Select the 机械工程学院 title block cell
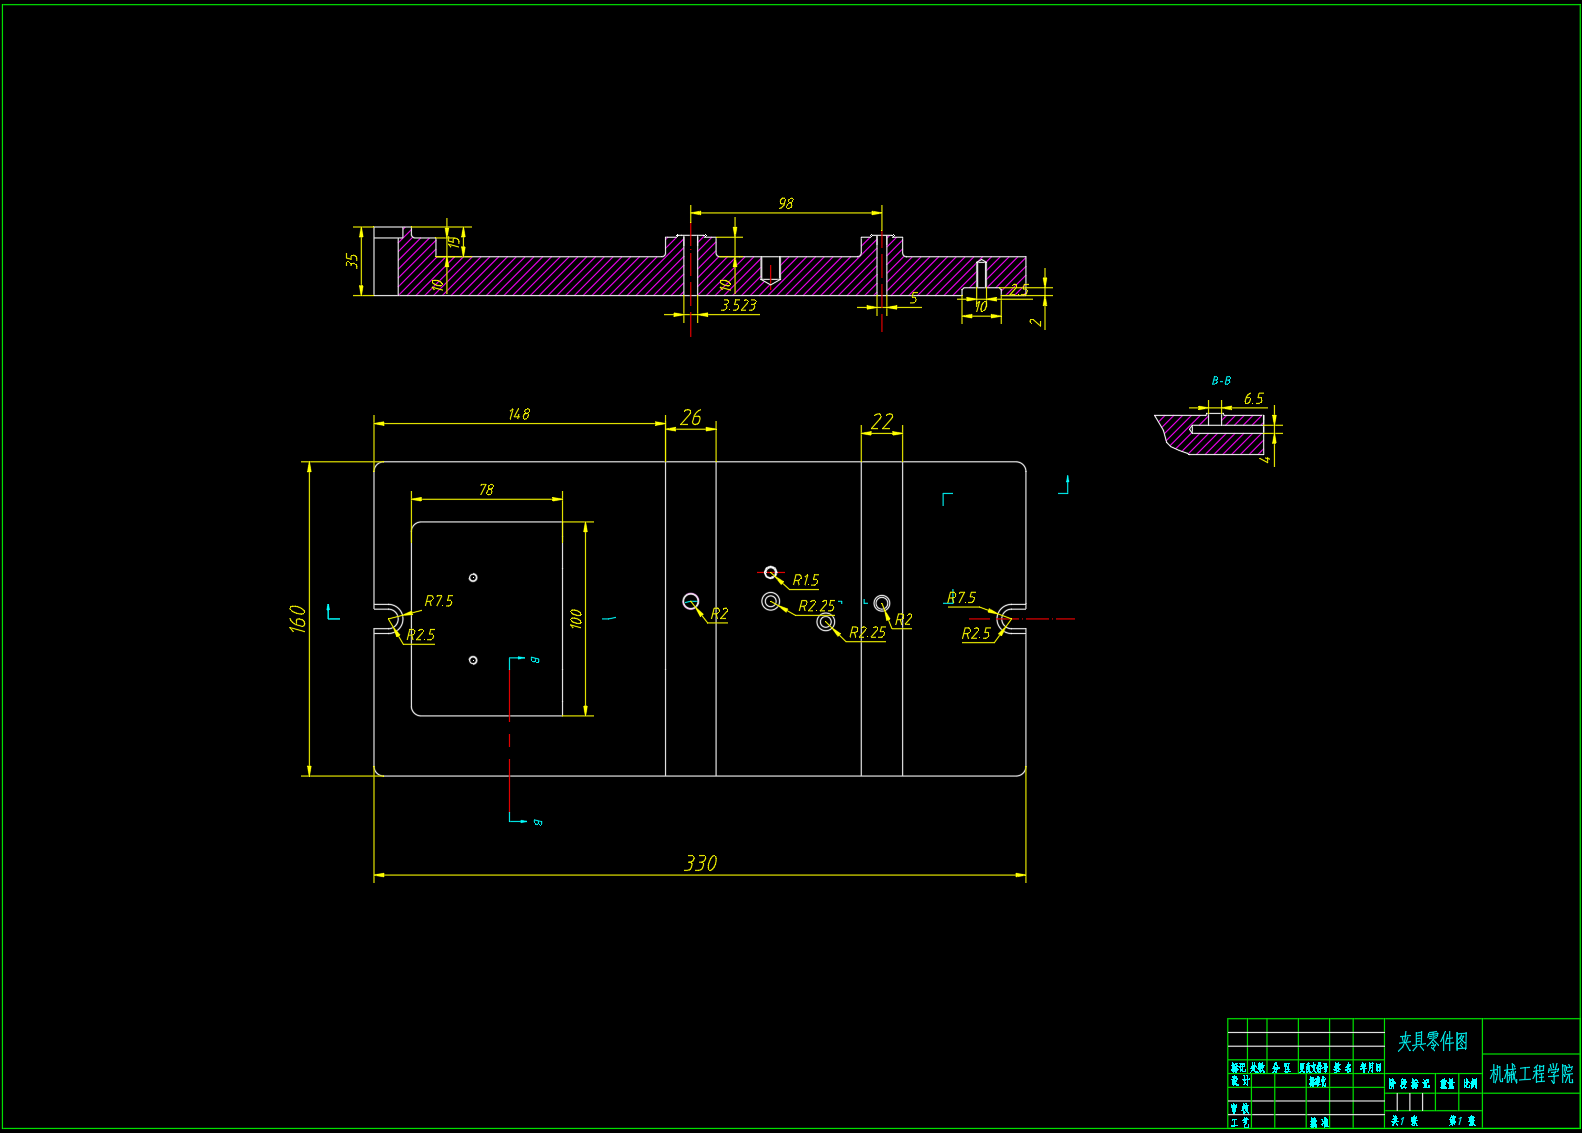Image resolution: width=1582 pixels, height=1133 pixels. tap(1530, 1074)
